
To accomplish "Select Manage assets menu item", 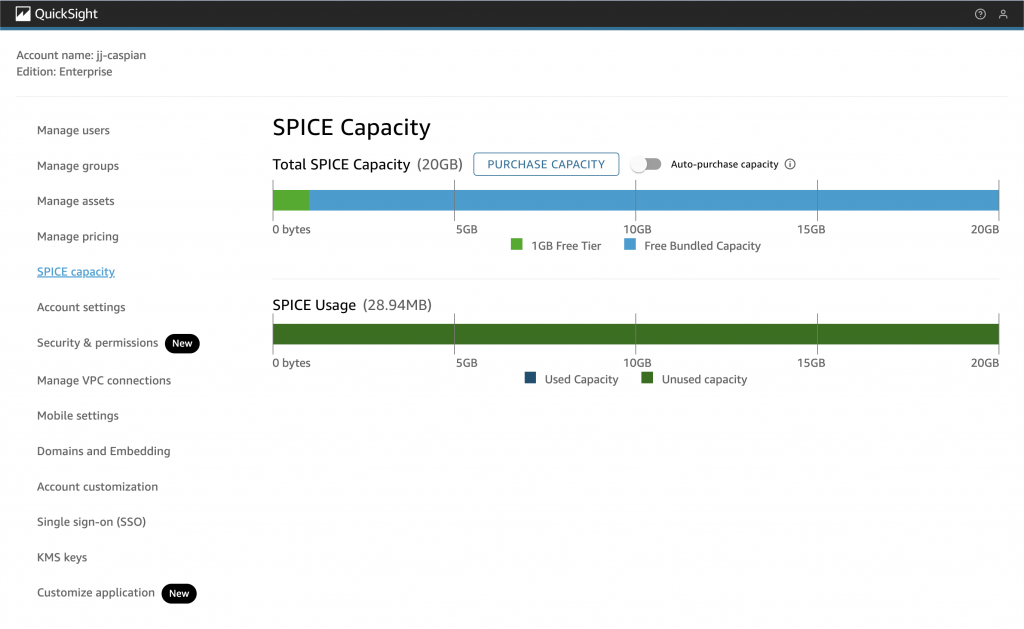I will coord(76,201).
